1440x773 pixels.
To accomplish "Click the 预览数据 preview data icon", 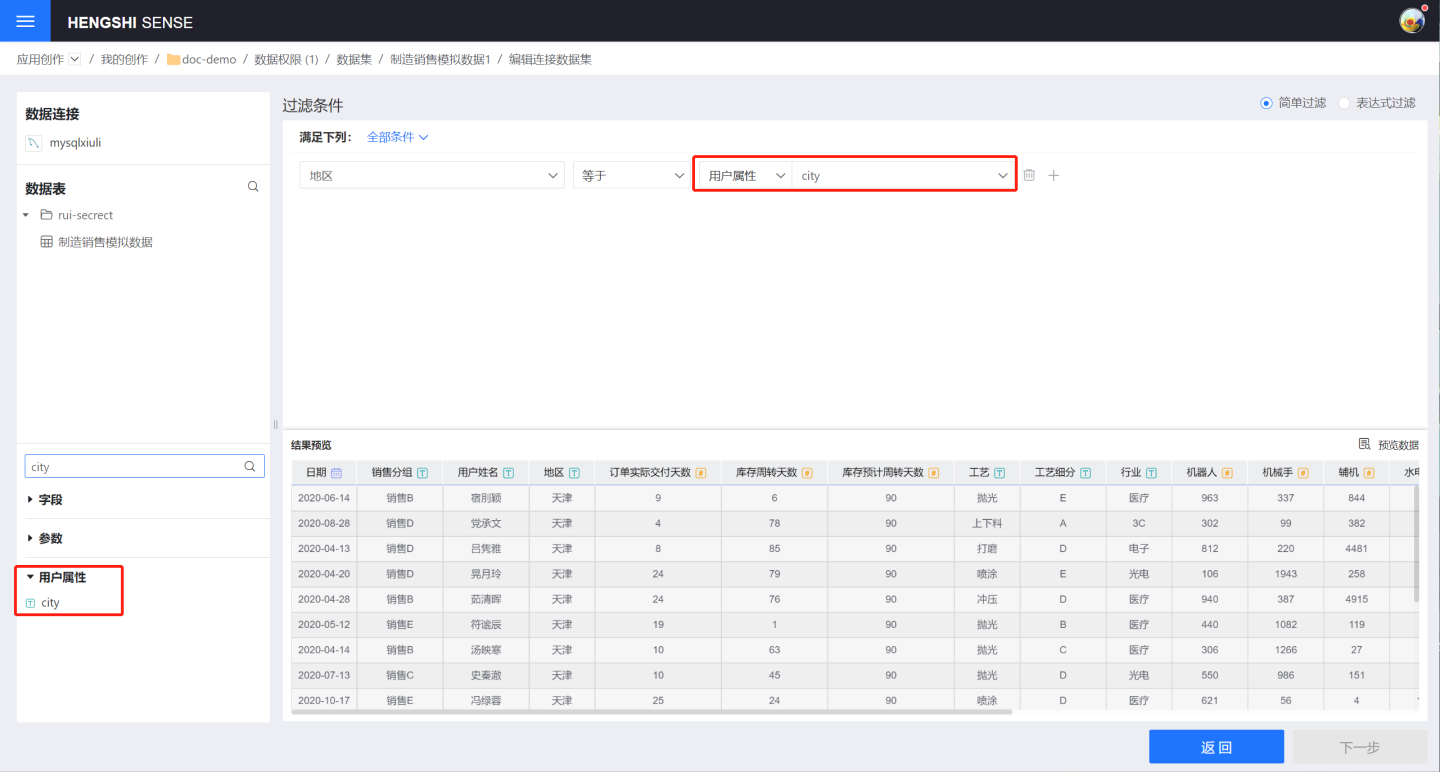I will tap(1365, 445).
